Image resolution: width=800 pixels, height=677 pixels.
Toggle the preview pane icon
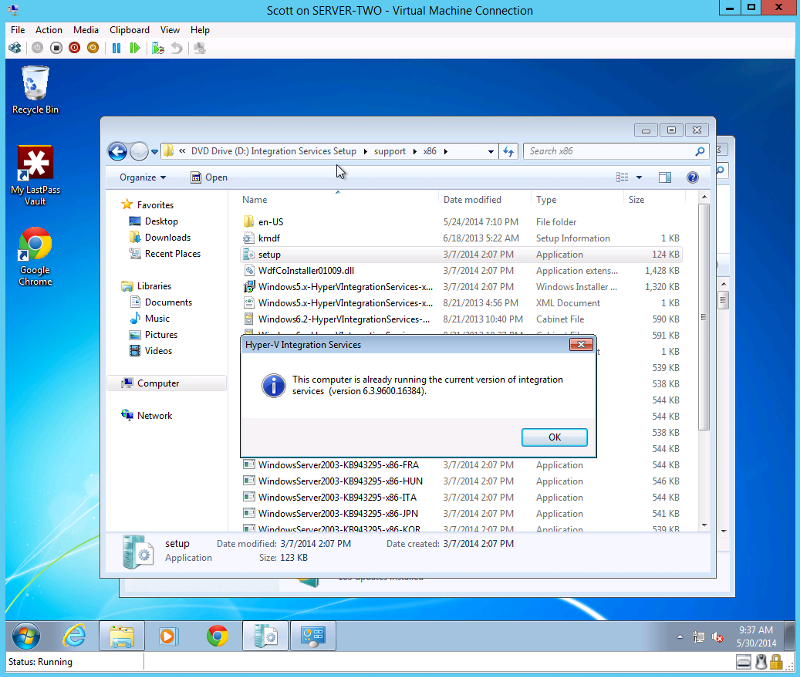click(x=665, y=178)
